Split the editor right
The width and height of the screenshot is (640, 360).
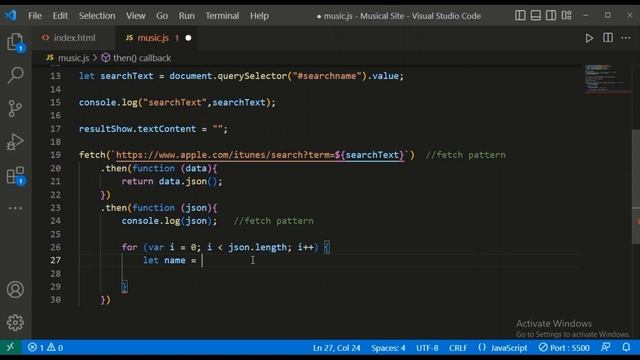coord(608,38)
